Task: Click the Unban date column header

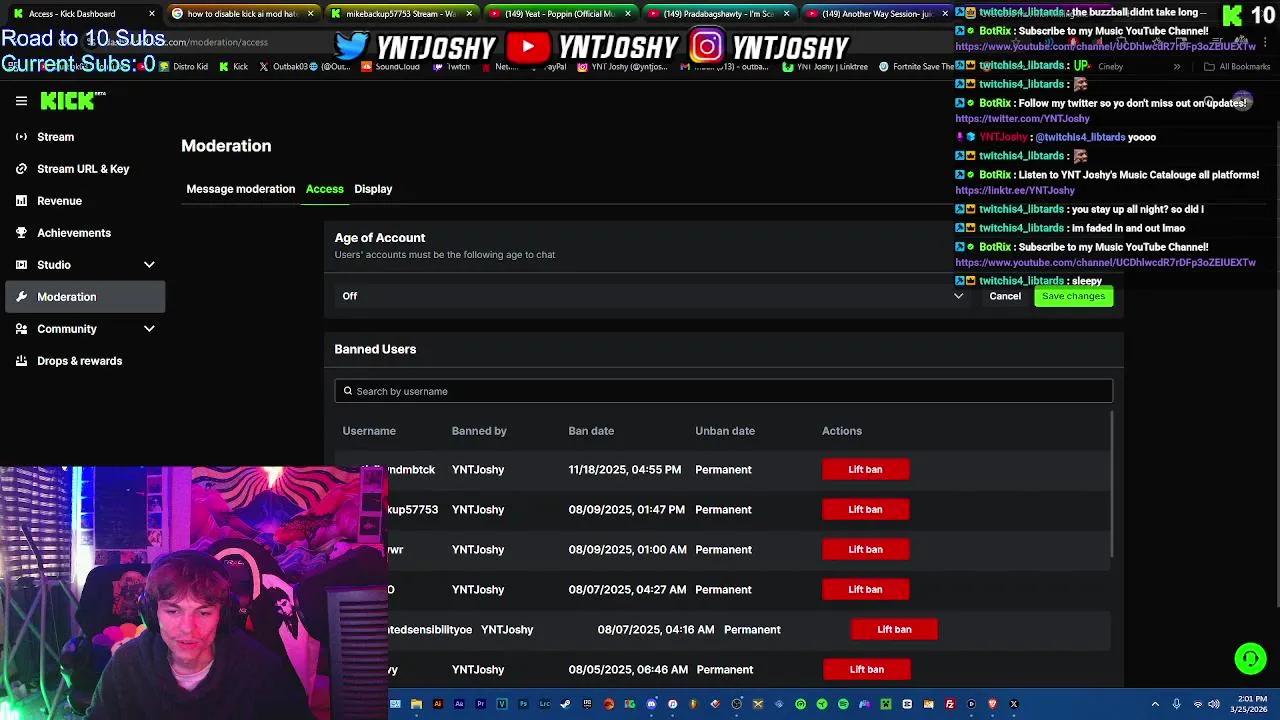Action: pyautogui.click(x=725, y=431)
